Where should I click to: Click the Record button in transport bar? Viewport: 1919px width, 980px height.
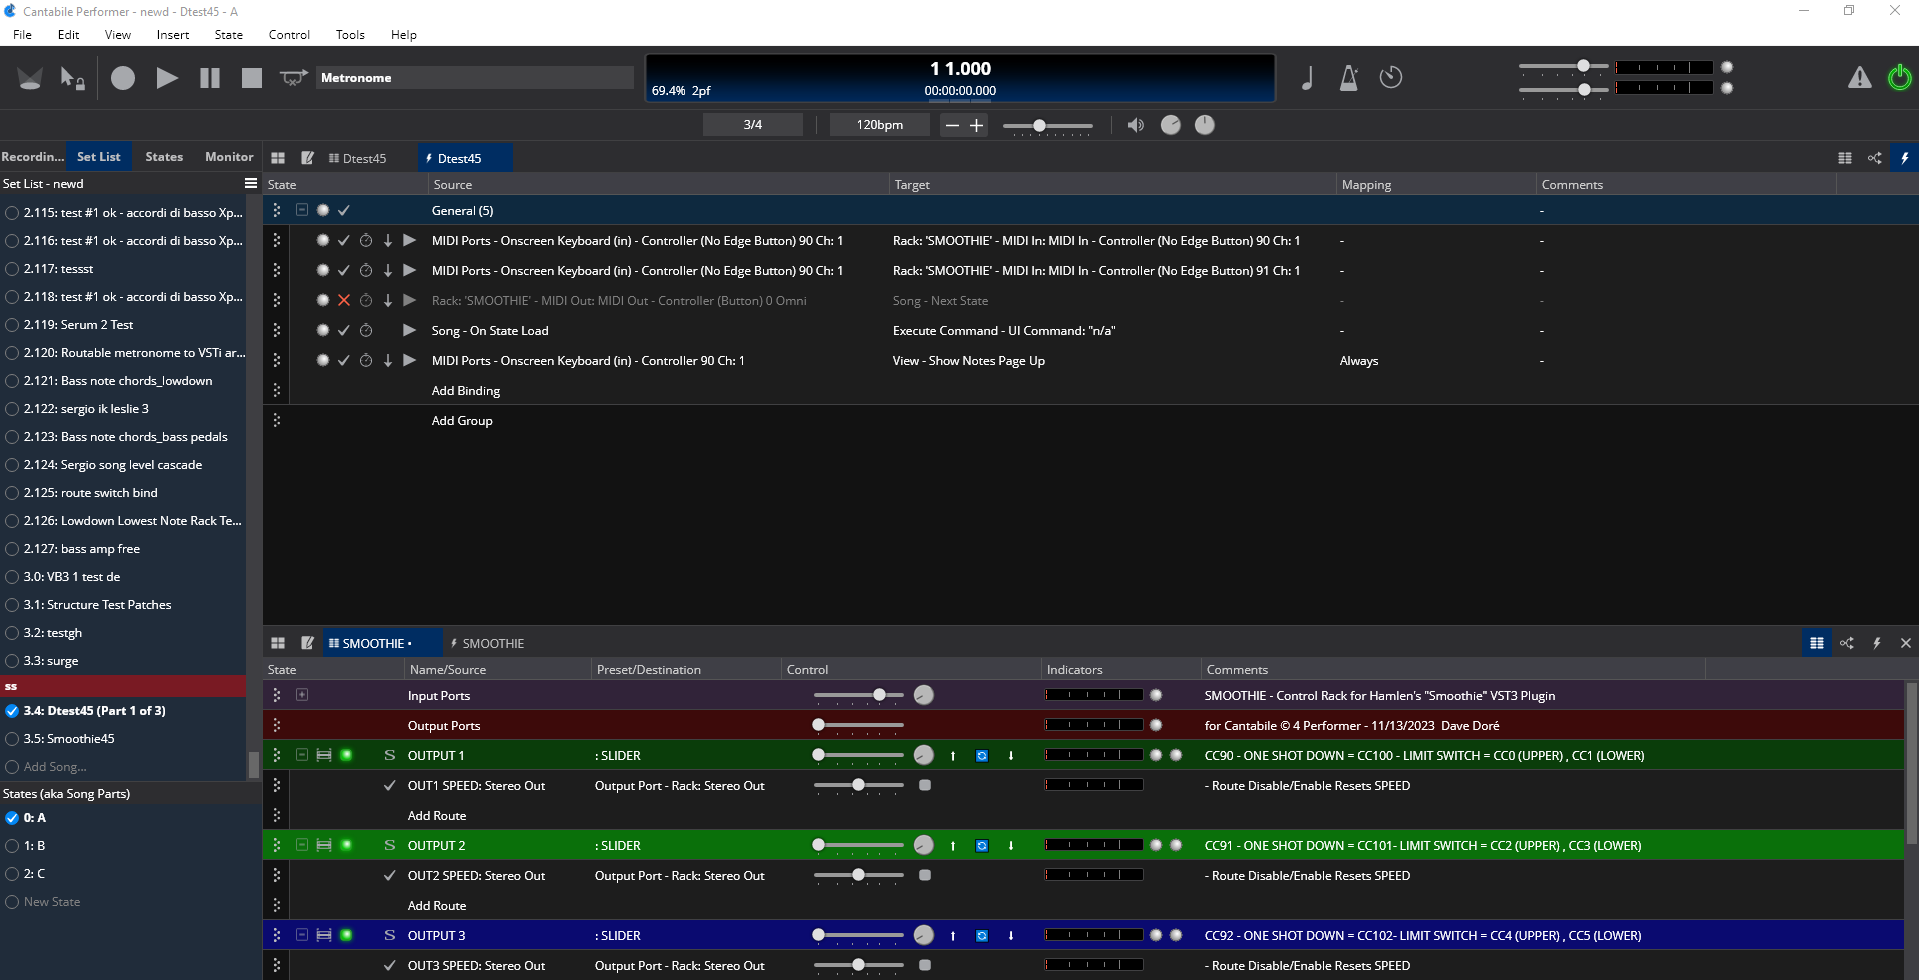click(x=123, y=78)
